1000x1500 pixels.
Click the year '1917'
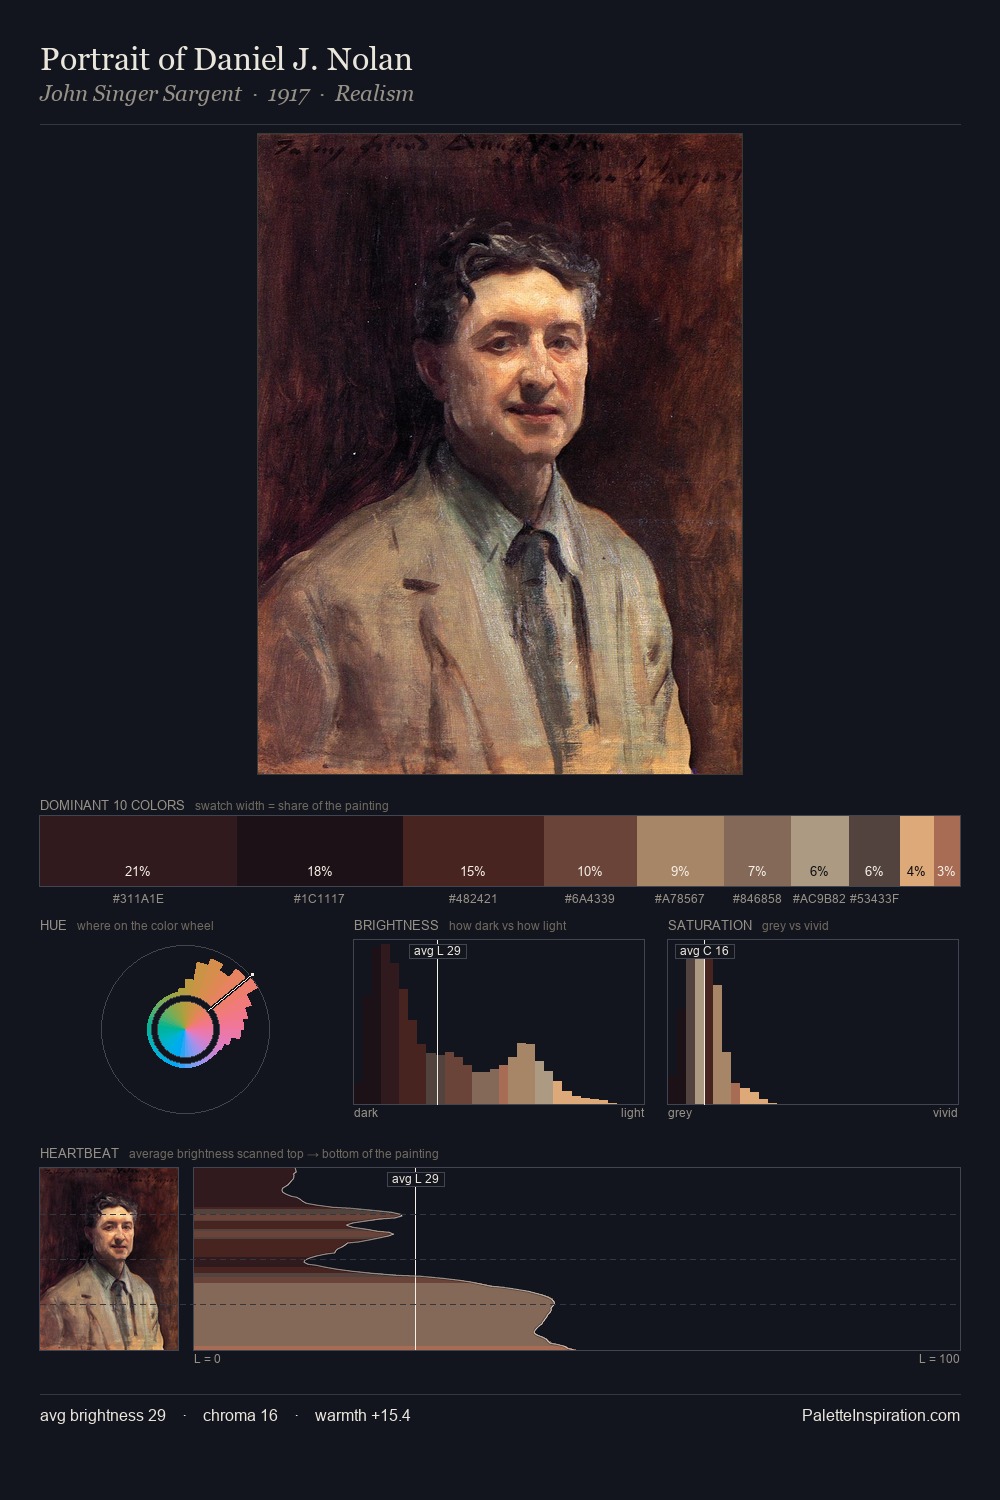(x=288, y=94)
